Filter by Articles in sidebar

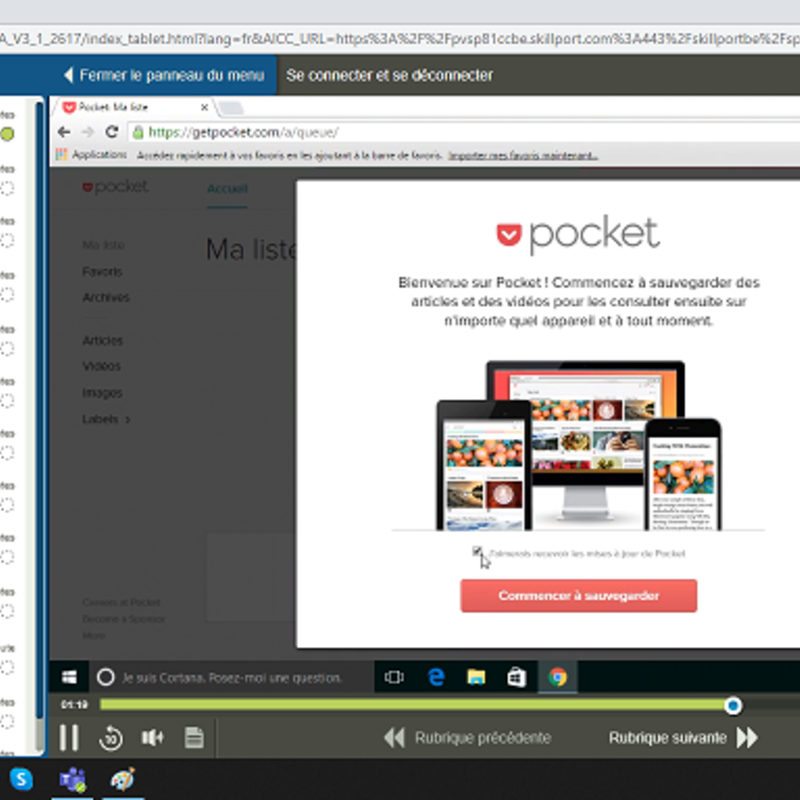(103, 340)
